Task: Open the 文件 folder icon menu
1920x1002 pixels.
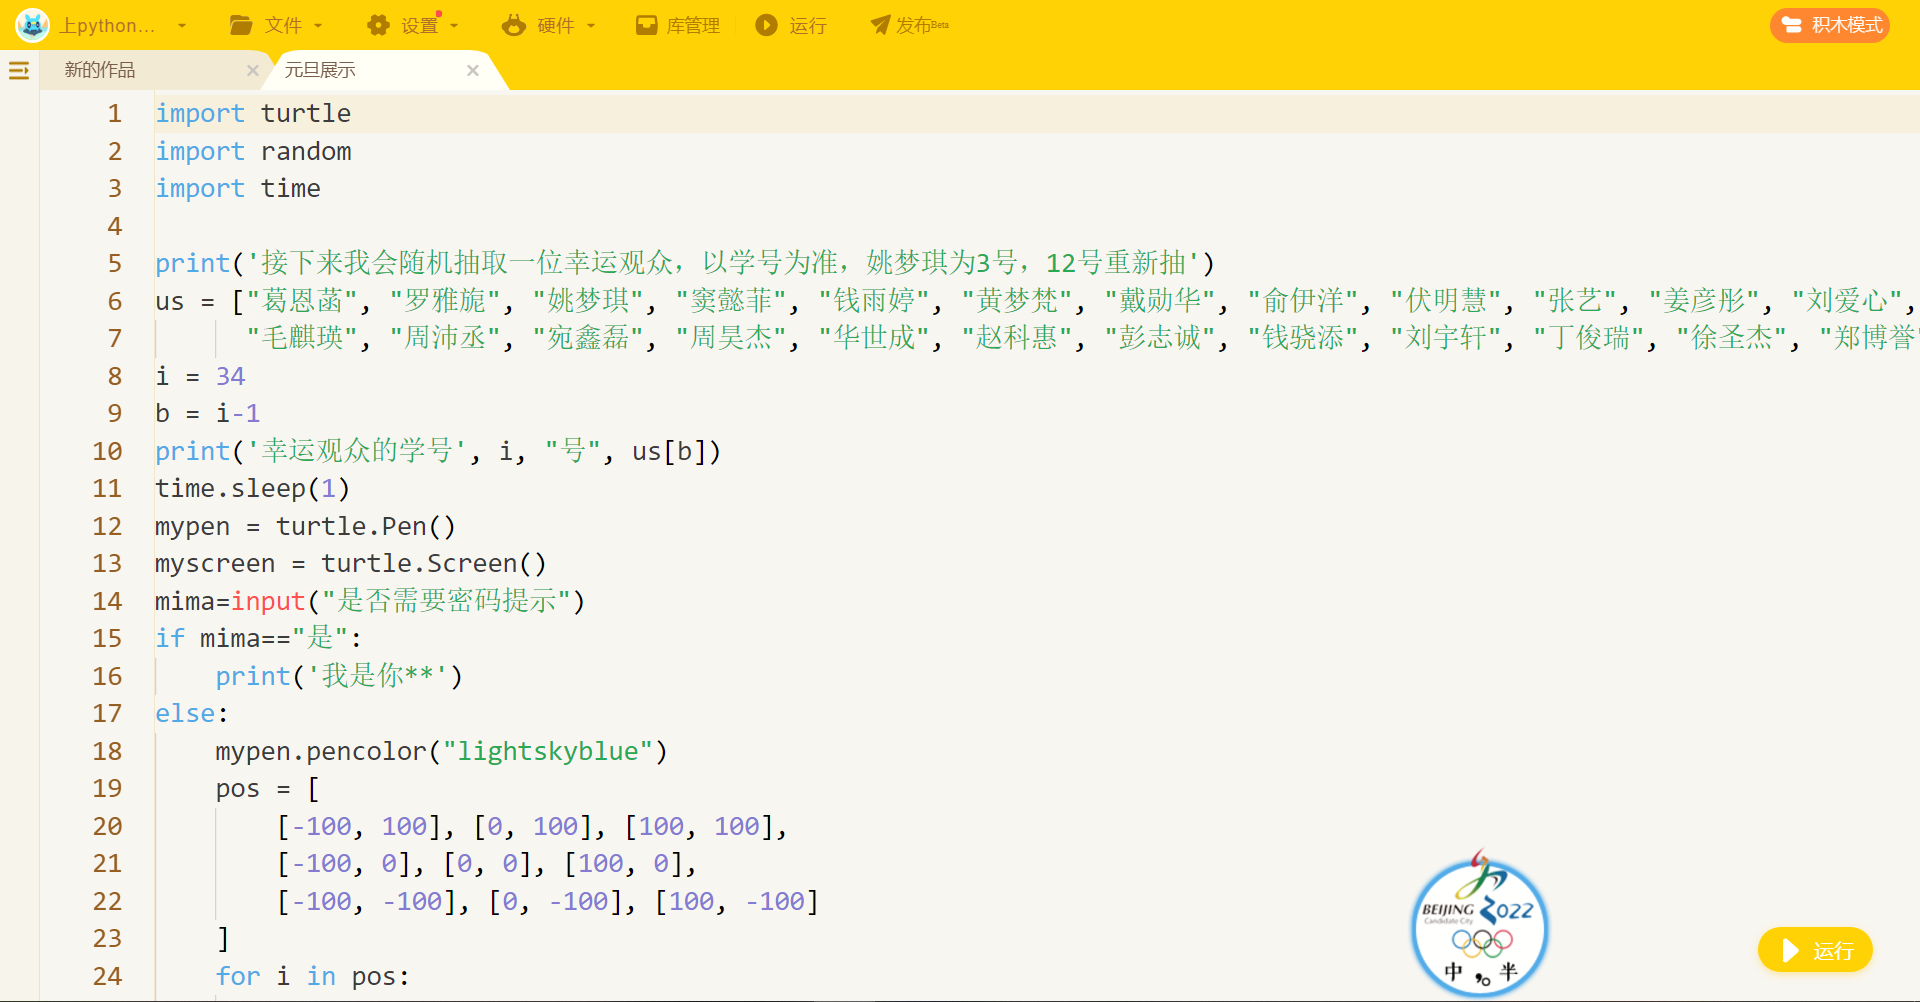Action: click(x=241, y=26)
